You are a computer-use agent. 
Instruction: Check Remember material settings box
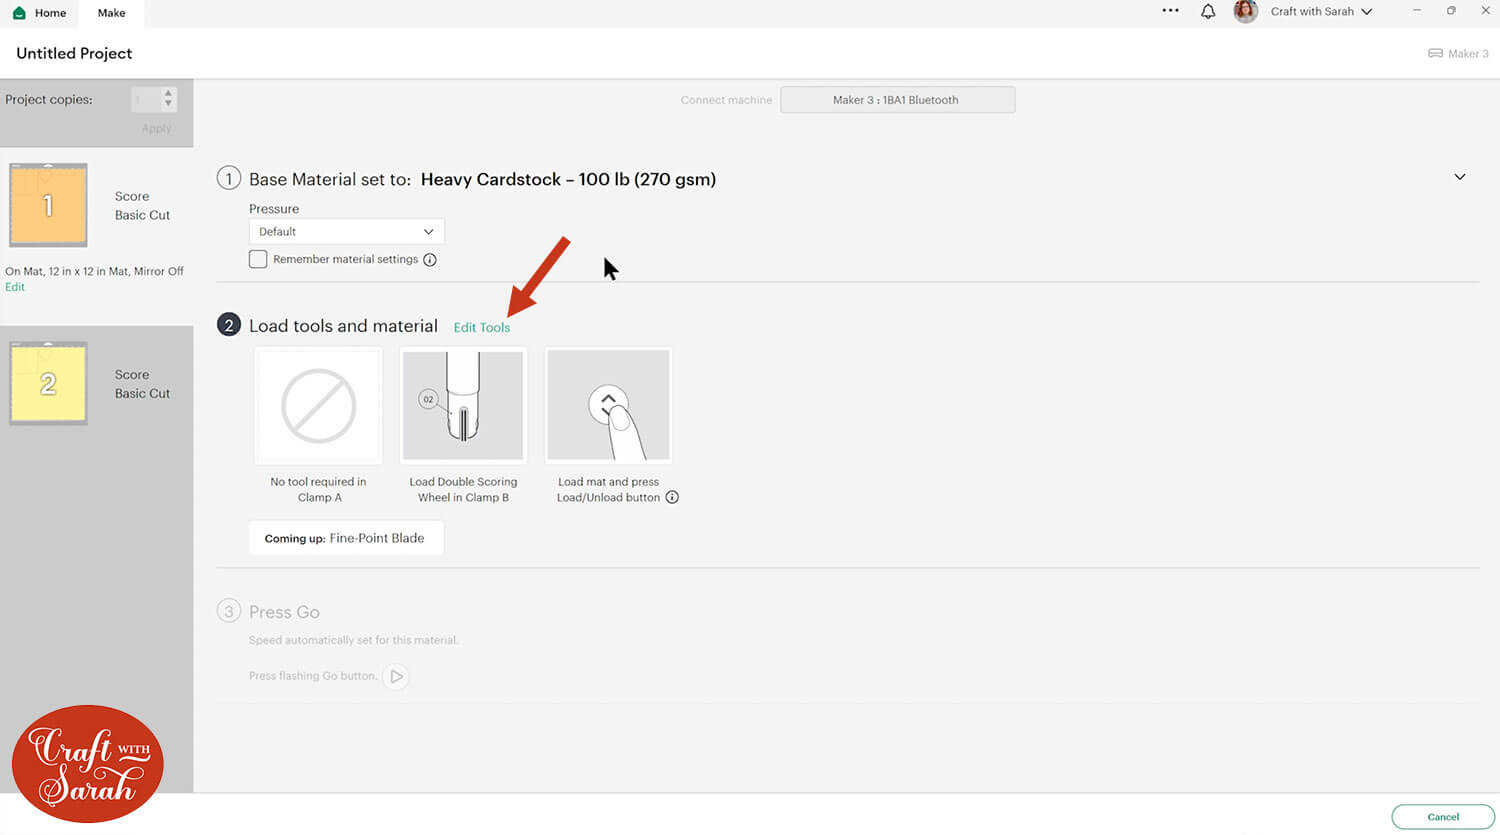(258, 259)
